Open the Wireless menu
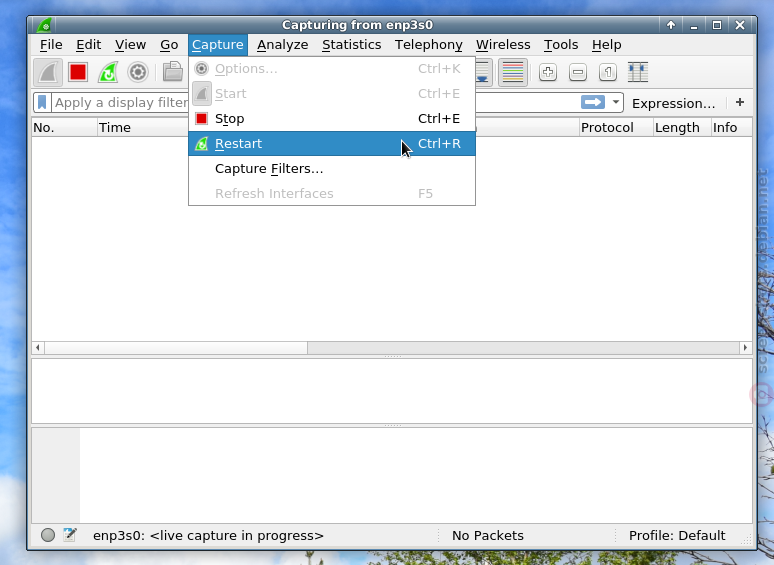The width and height of the screenshot is (774, 565). (503, 45)
